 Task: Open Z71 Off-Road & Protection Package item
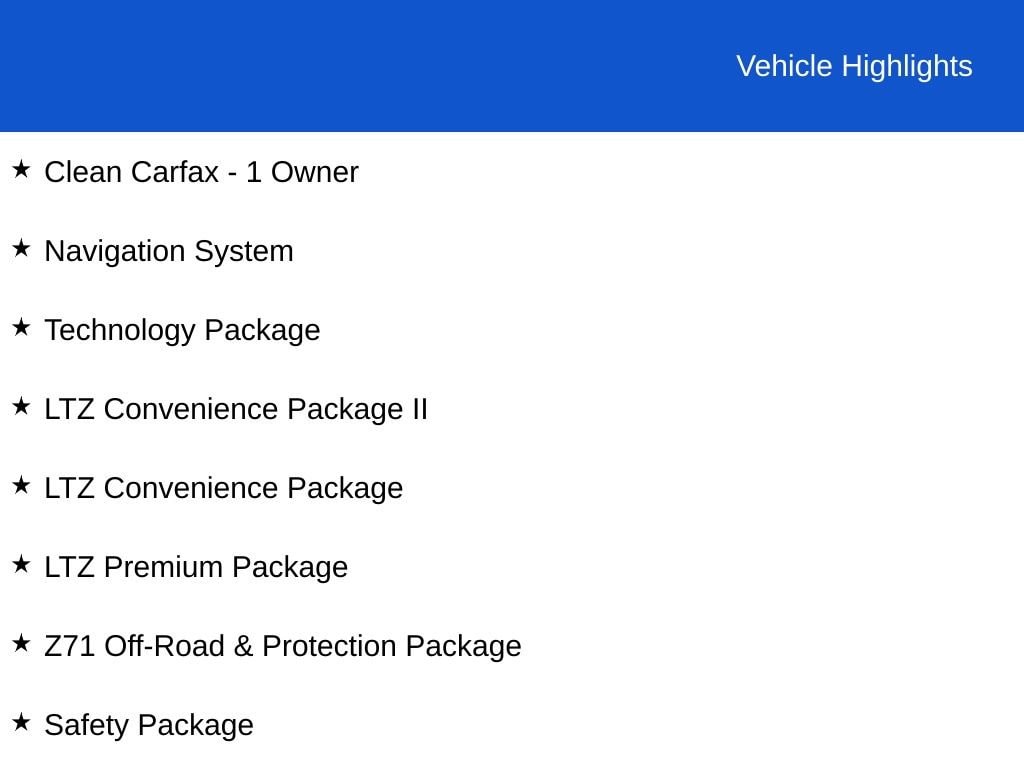coord(283,647)
